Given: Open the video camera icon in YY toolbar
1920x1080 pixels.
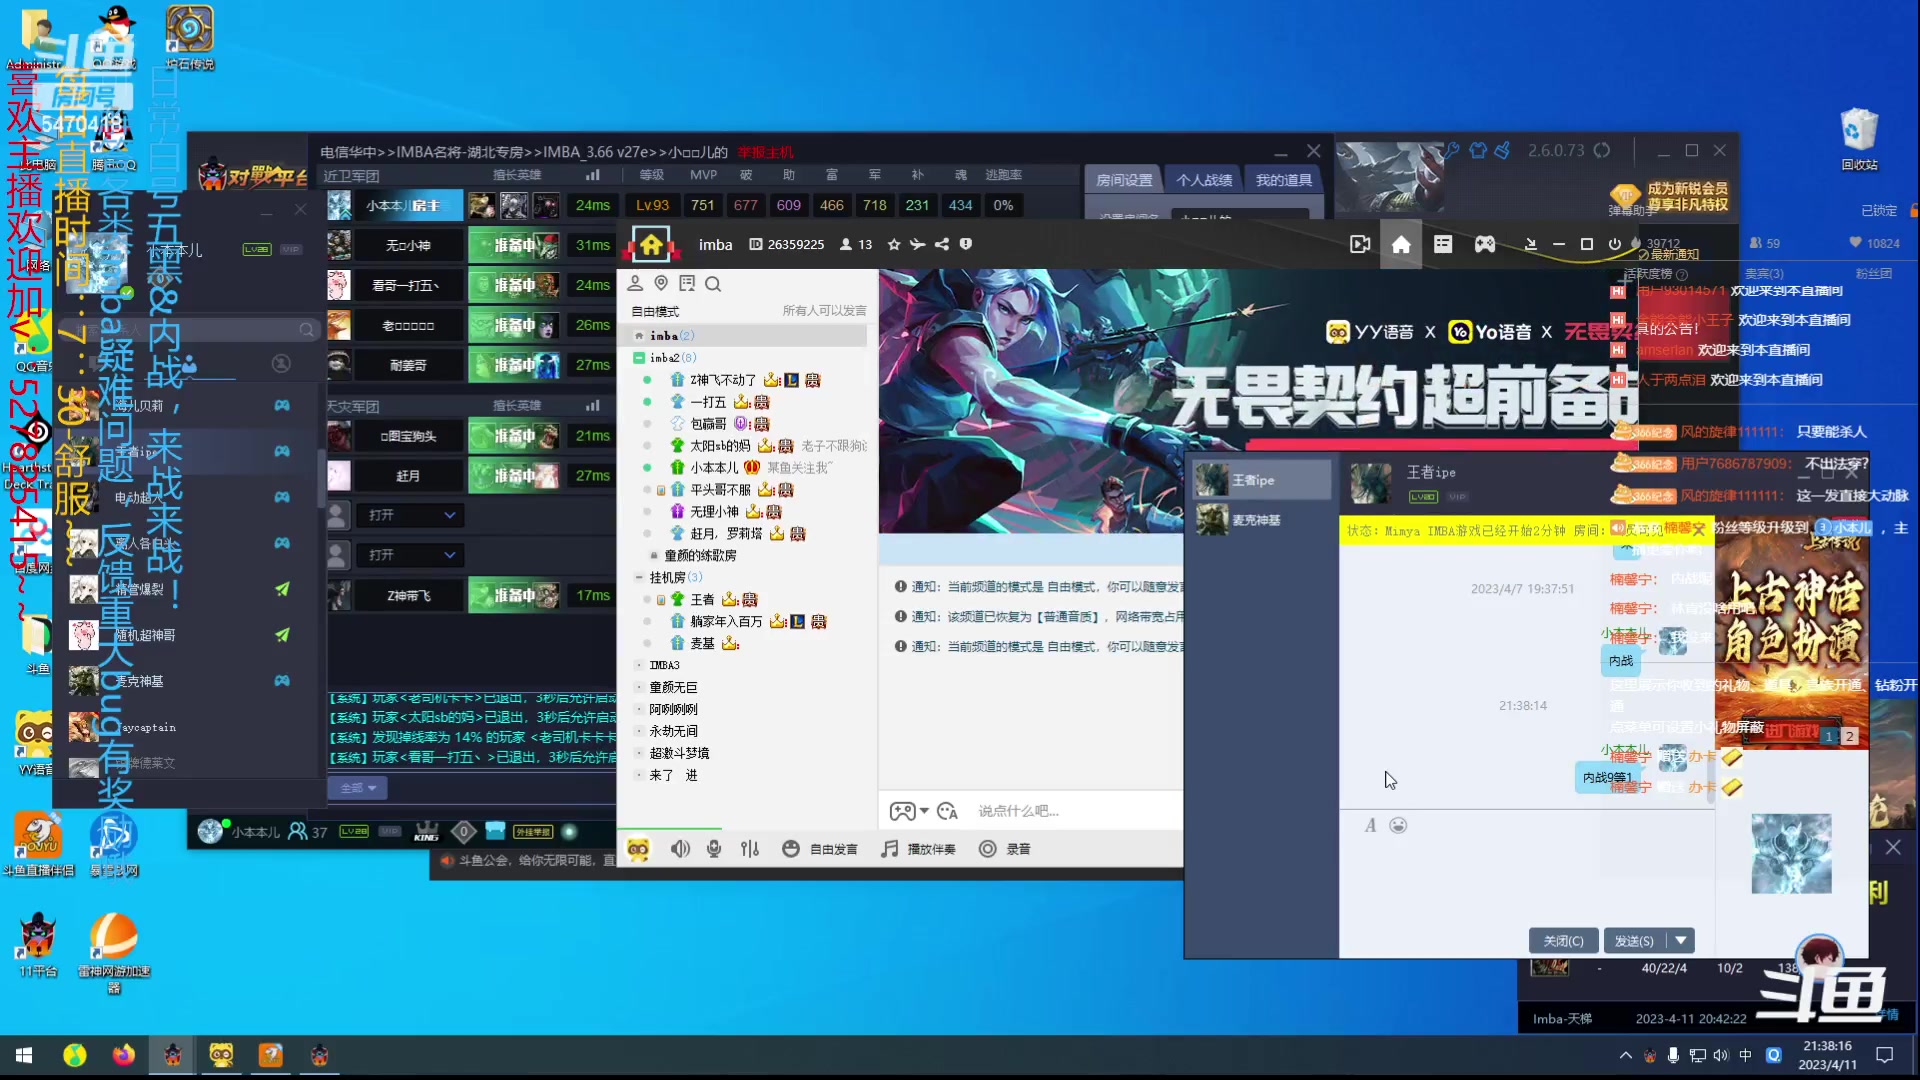Looking at the screenshot, I should [1360, 244].
